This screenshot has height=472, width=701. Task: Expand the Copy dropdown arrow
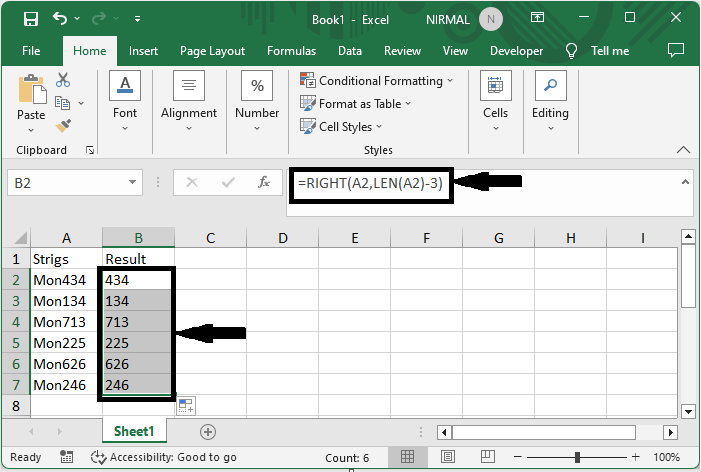tap(81, 103)
